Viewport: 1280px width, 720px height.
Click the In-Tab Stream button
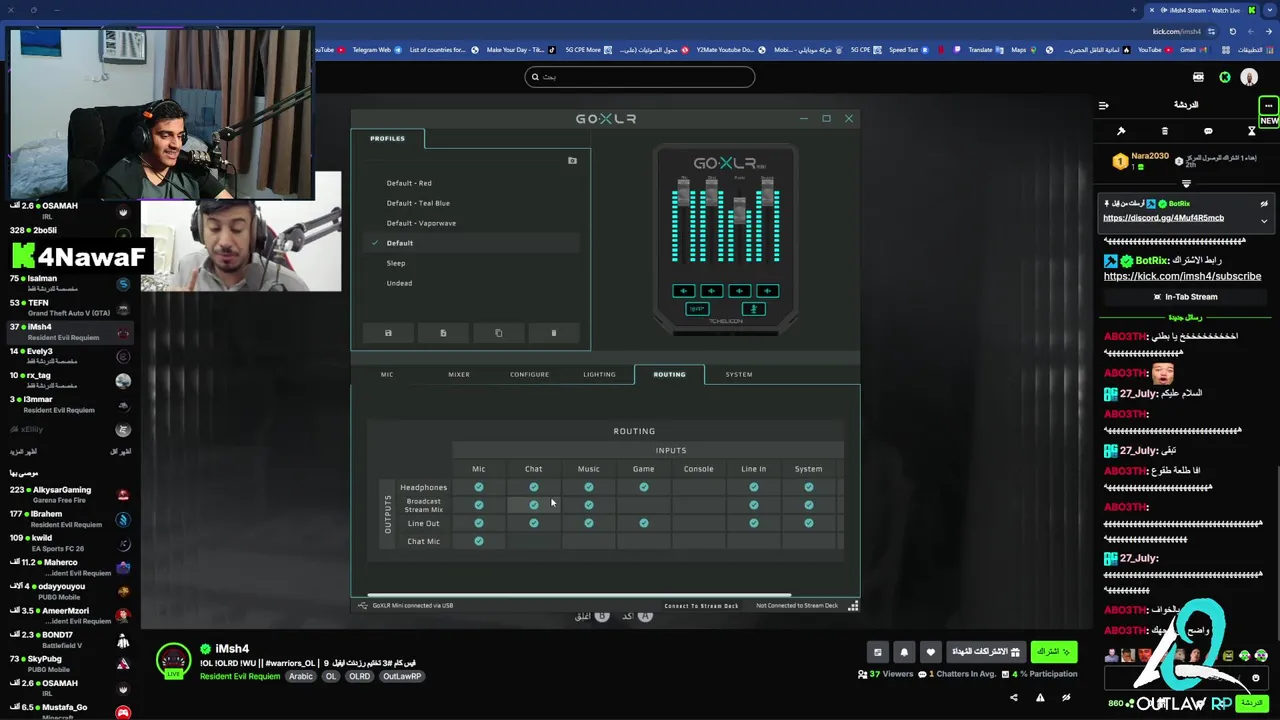(1185, 297)
